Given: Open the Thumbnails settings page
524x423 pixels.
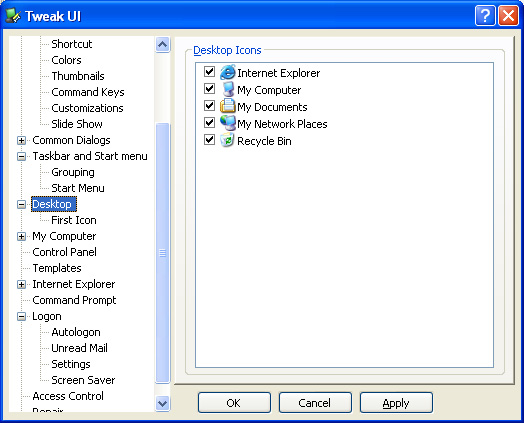Looking at the screenshot, I should point(78,76).
